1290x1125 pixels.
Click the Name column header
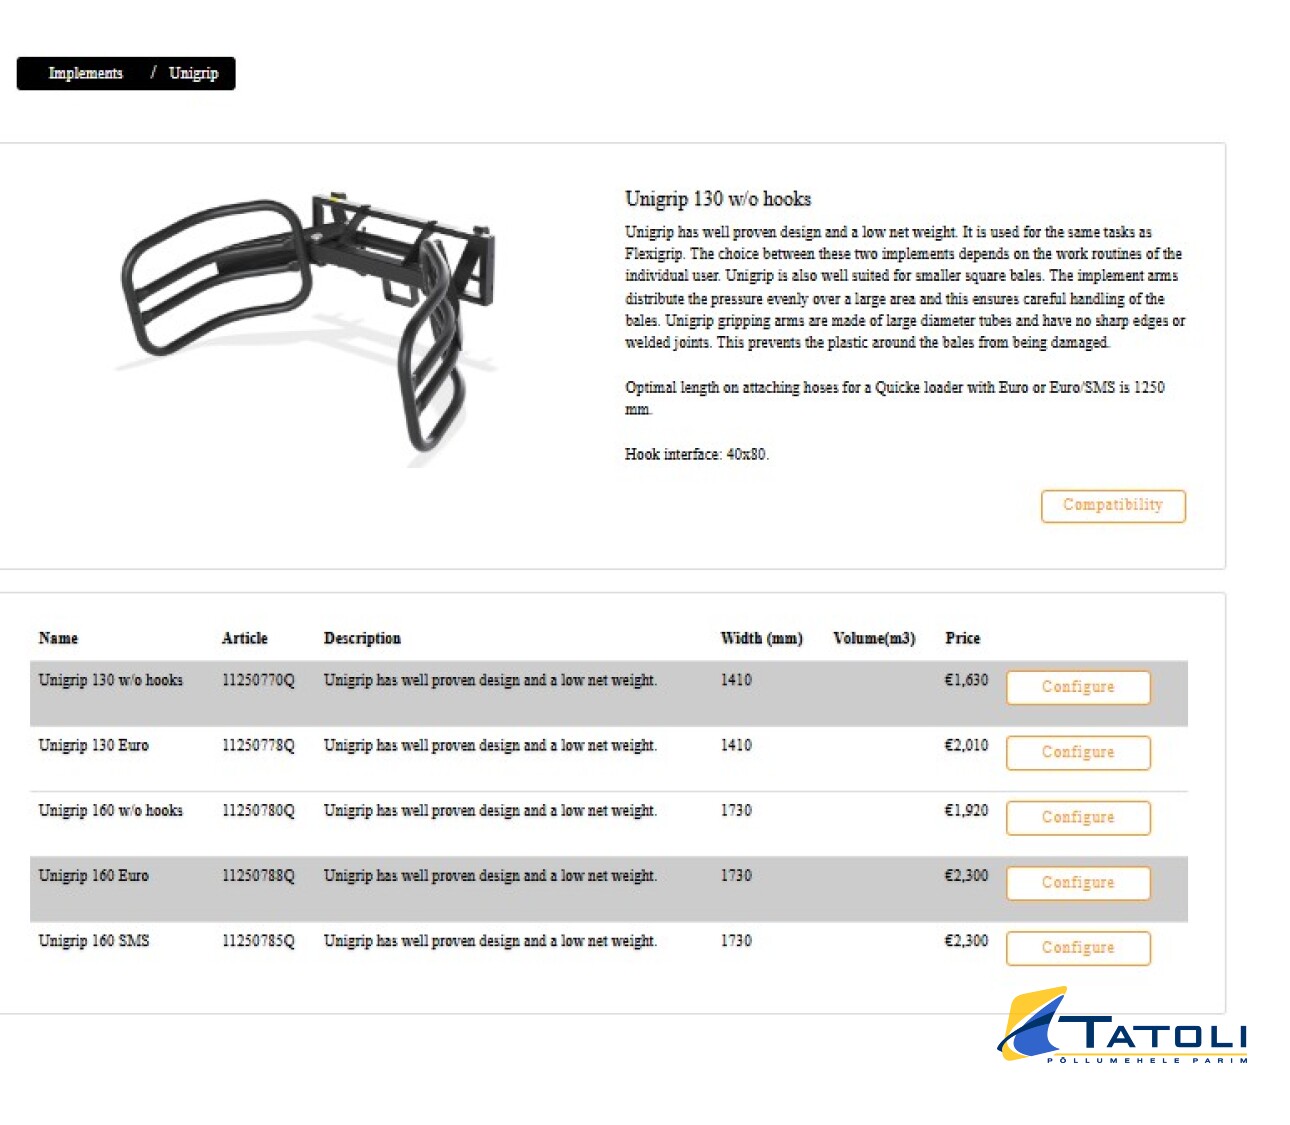coord(58,638)
